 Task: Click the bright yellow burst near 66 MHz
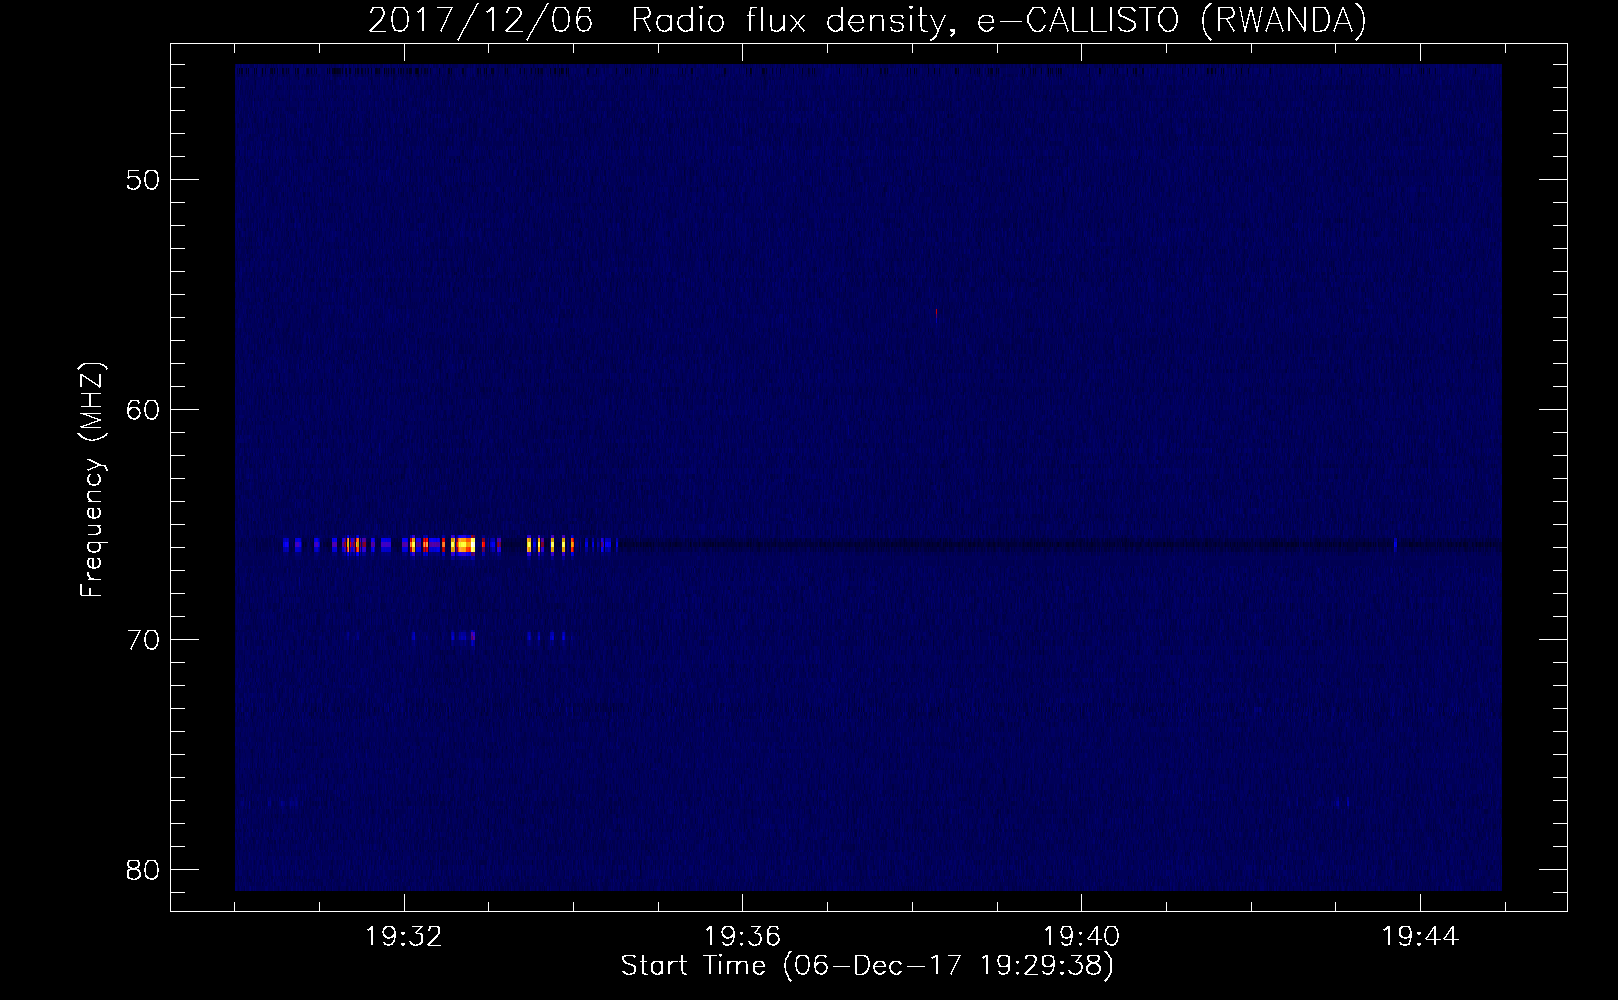462,545
